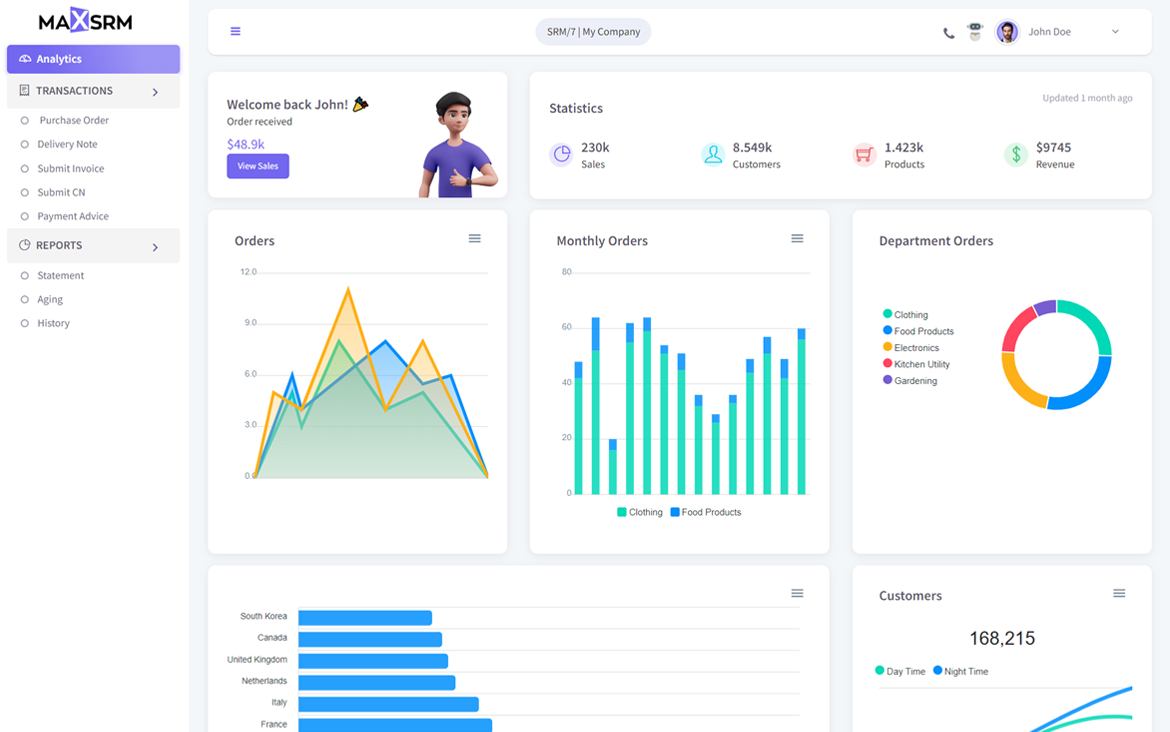Click the SRM/7 | My Company pill
The image size is (1170, 732).
point(593,32)
